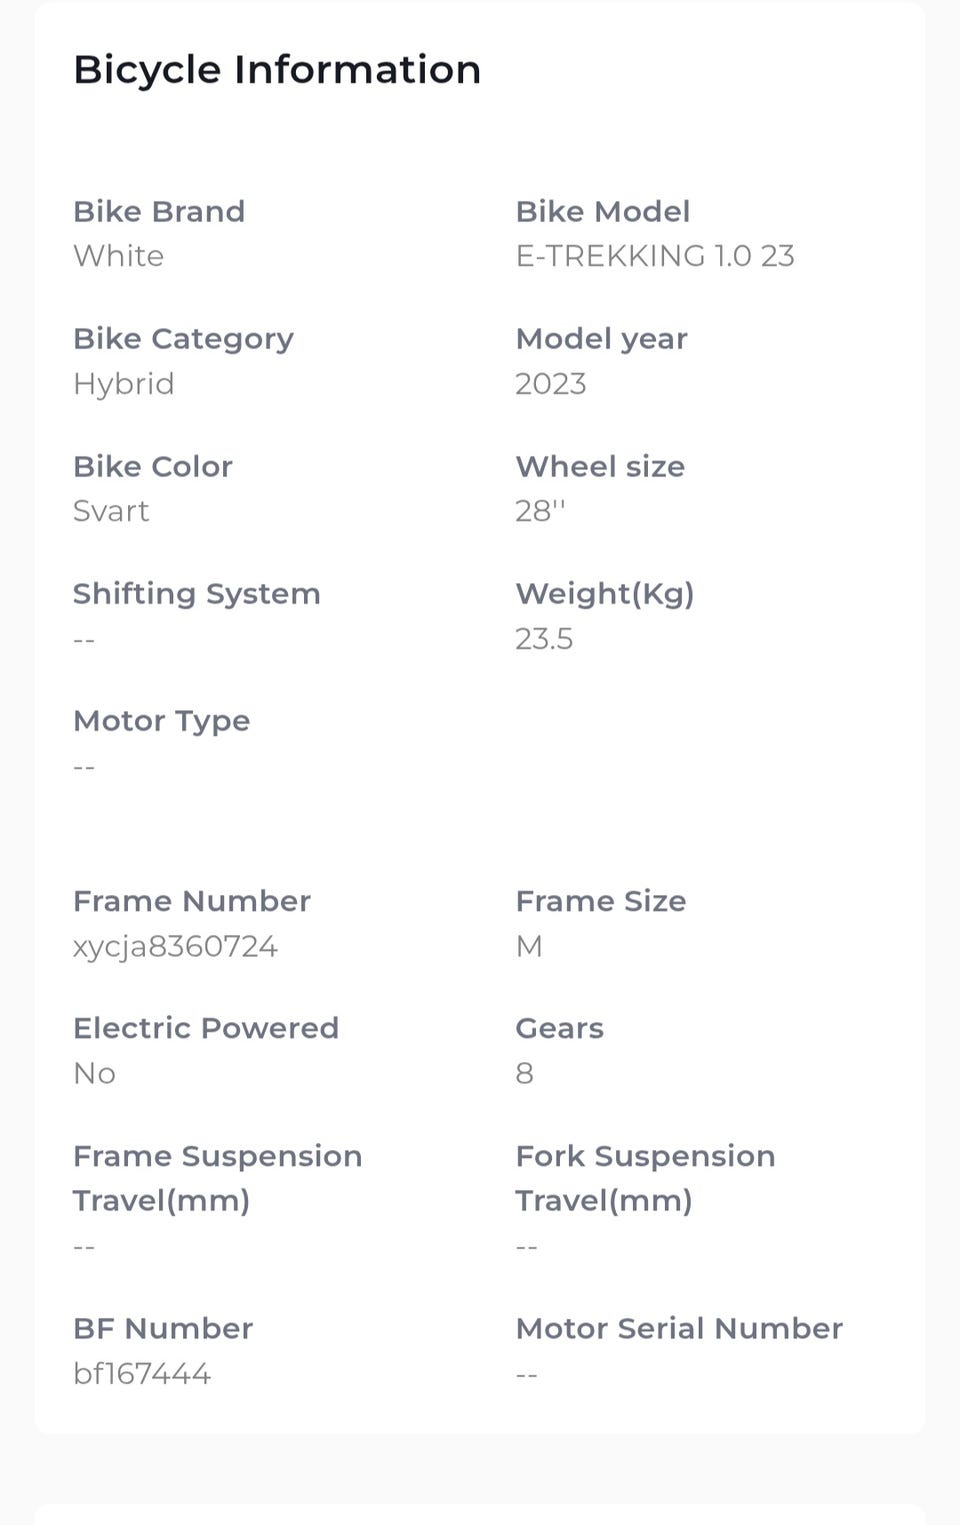The width and height of the screenshot is (960, 1525).
Task: Select the Motor Type label
Action: coord(162,721)
